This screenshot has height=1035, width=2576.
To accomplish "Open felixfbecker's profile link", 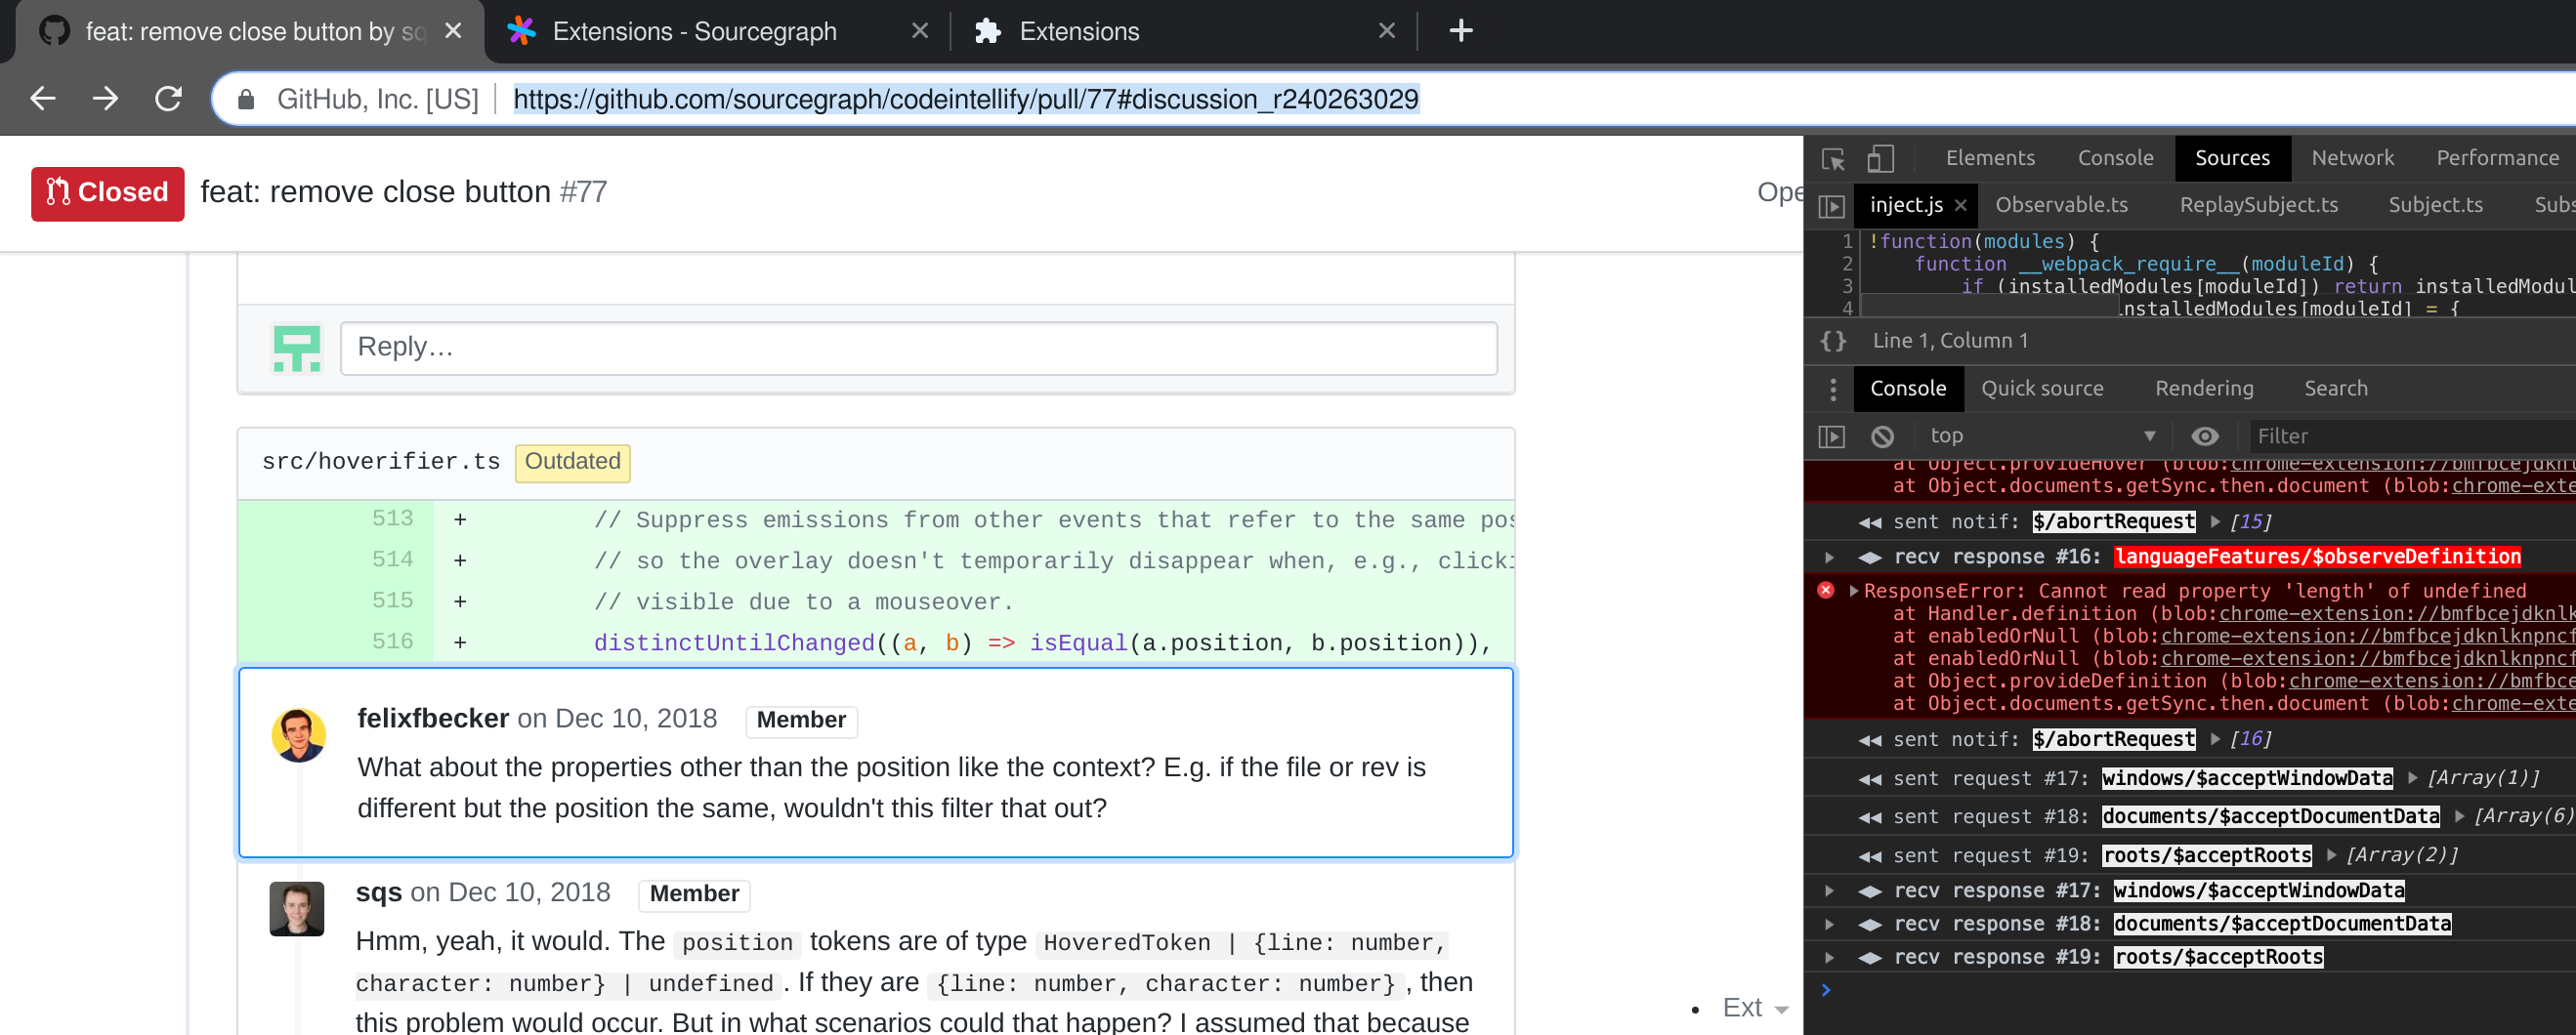I will click(432, 718).
